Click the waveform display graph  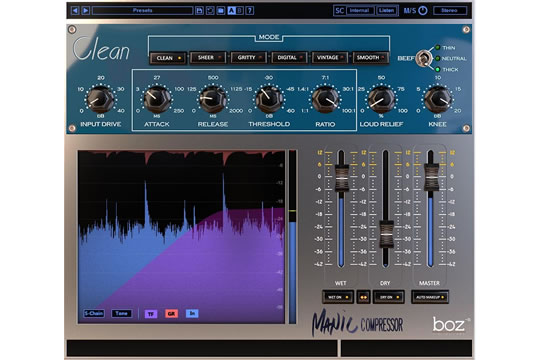(x=181, y=237)
